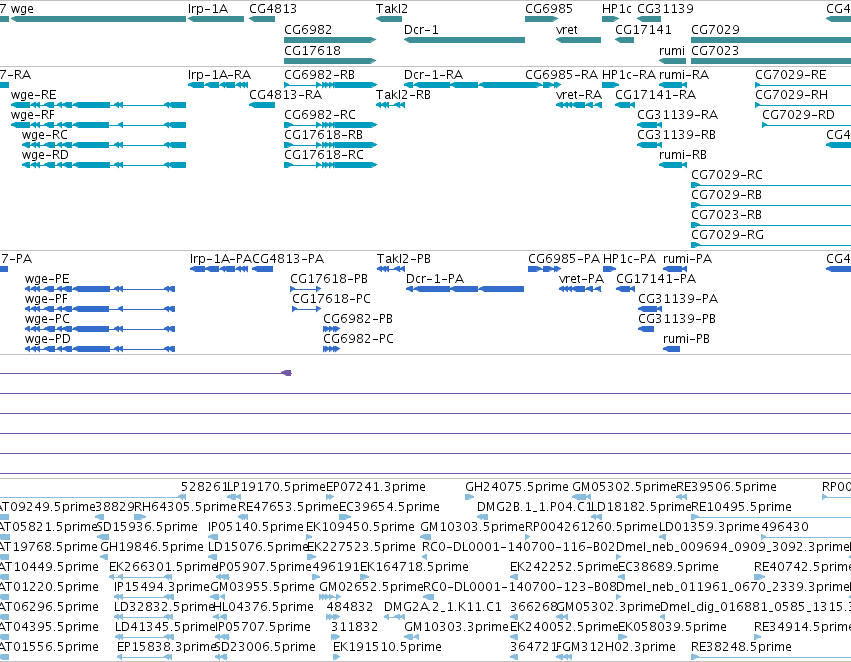
Task: Click the CG17141-PA protein label
Action: point(656,279)
